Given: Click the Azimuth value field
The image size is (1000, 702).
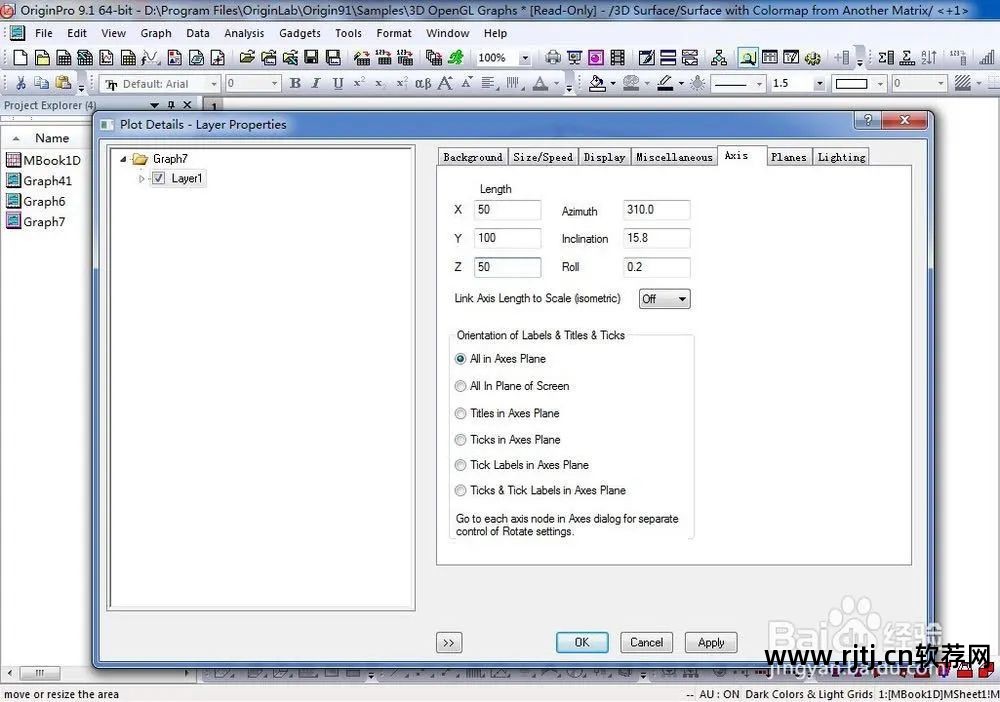Looking at the screenshot, I should click(656, 210).
